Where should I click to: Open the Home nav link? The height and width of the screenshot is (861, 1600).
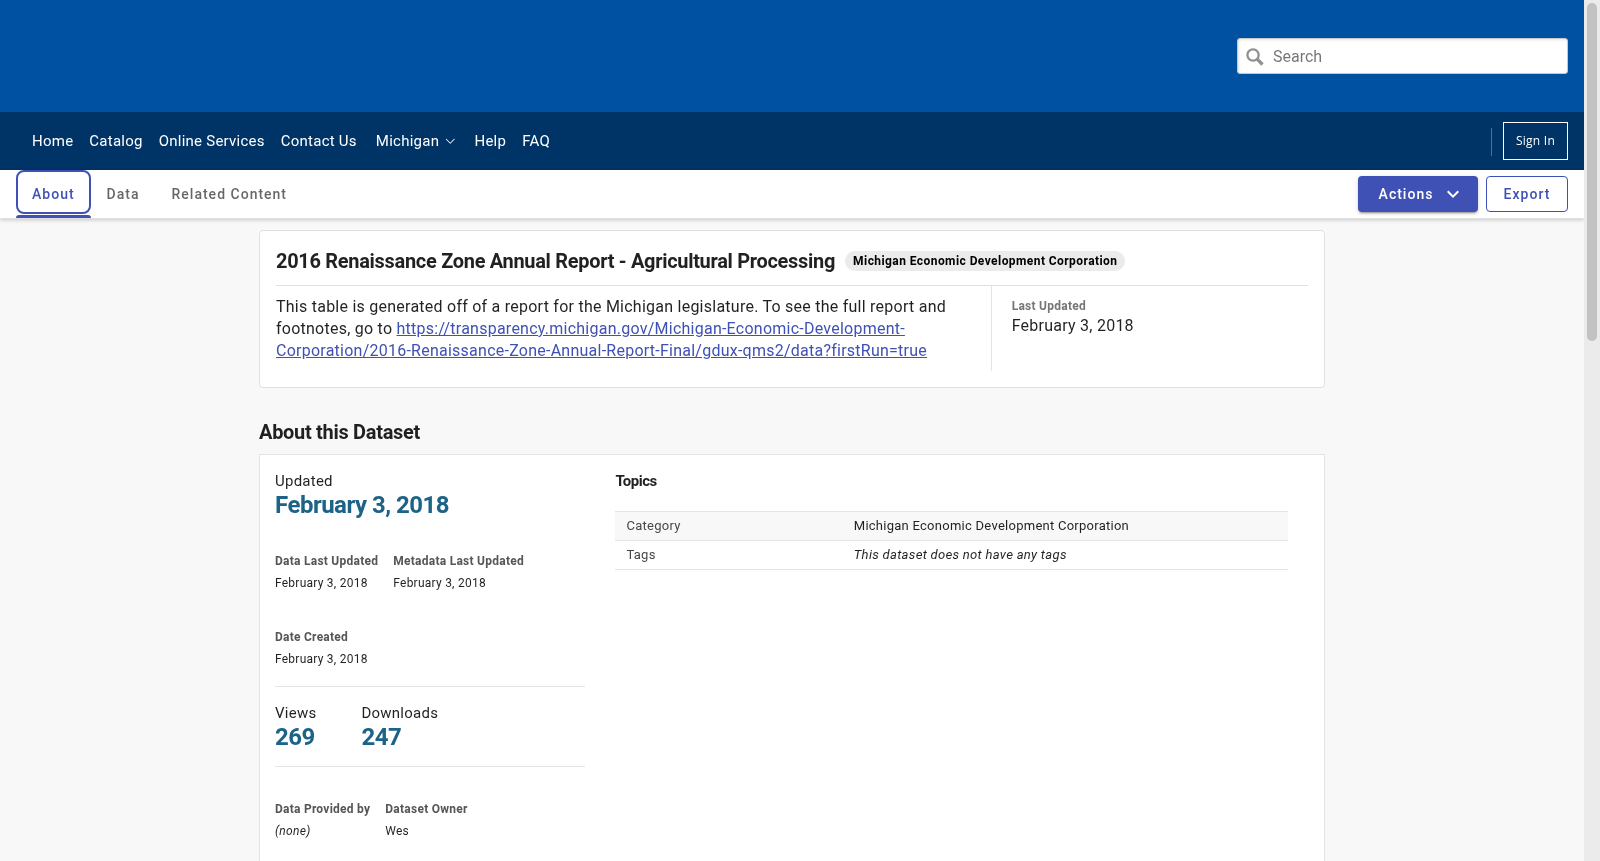tap(52, 141)
